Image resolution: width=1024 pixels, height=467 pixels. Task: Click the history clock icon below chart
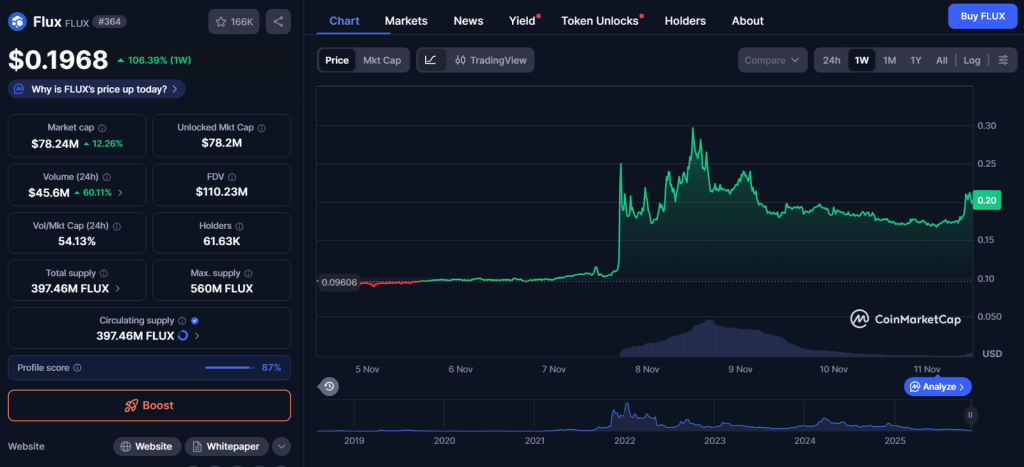pyautogui.click(x=329, y=386)
